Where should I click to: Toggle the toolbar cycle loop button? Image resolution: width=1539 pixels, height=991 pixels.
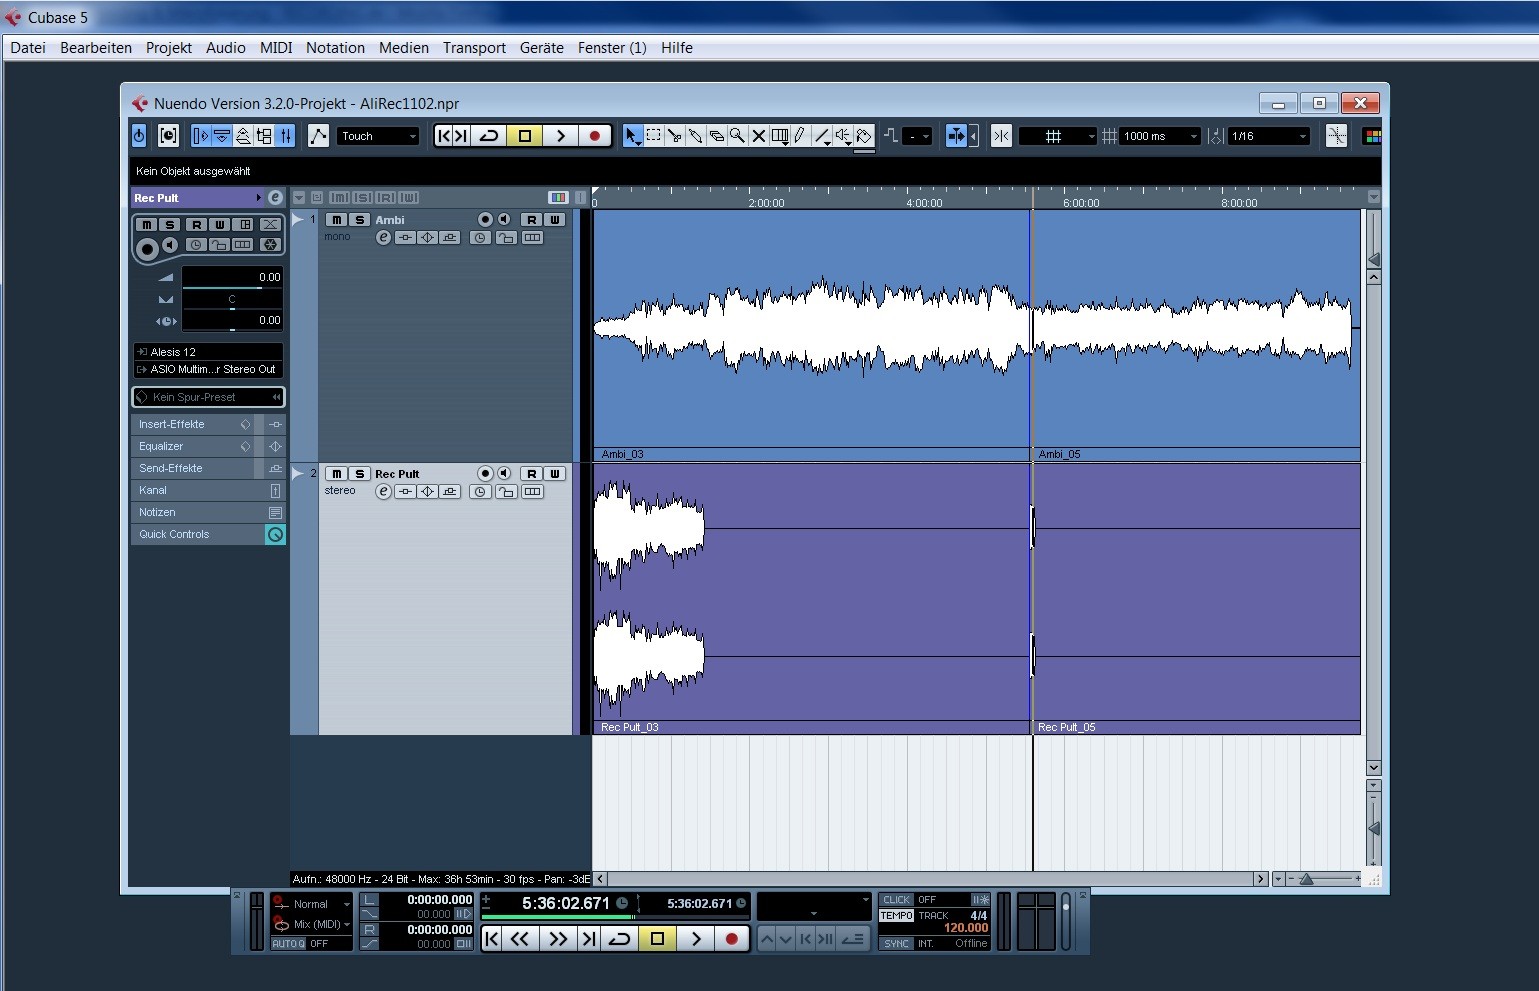[489, 136]
